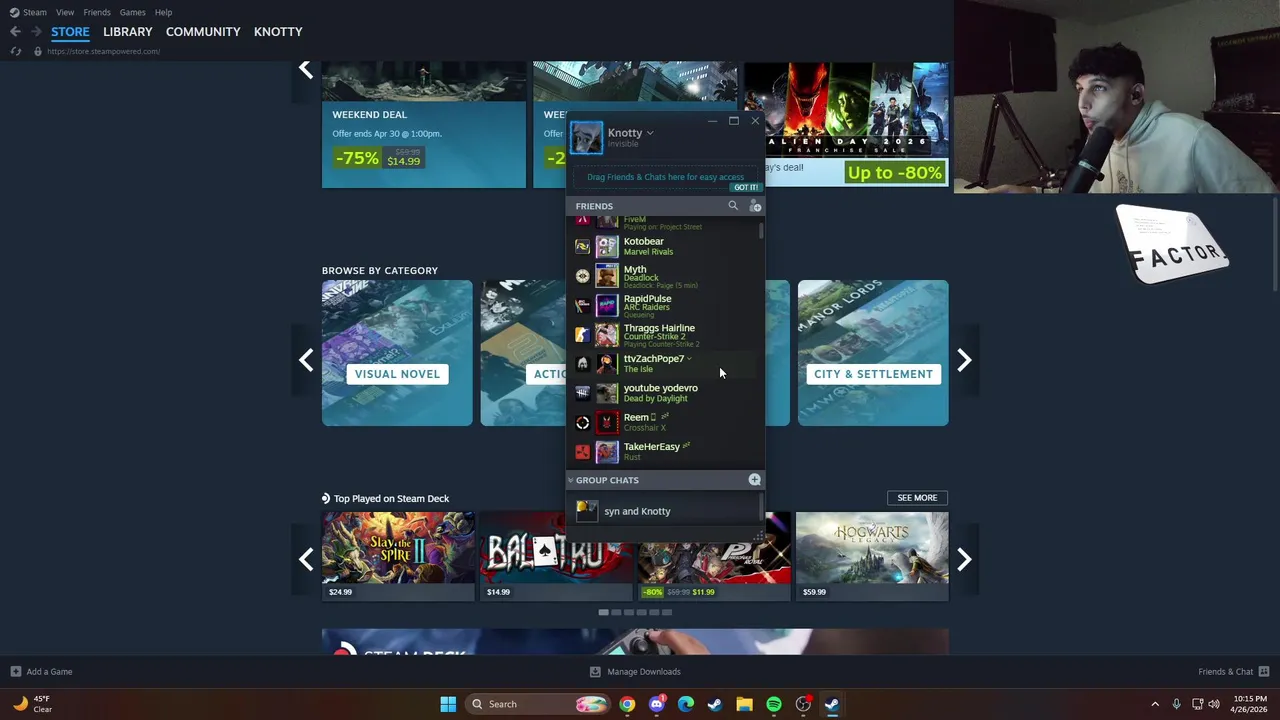The image size is (1280, 720).
Task: Open the CITY & SETTLEMENT category
Action: [x=873, y=353]
